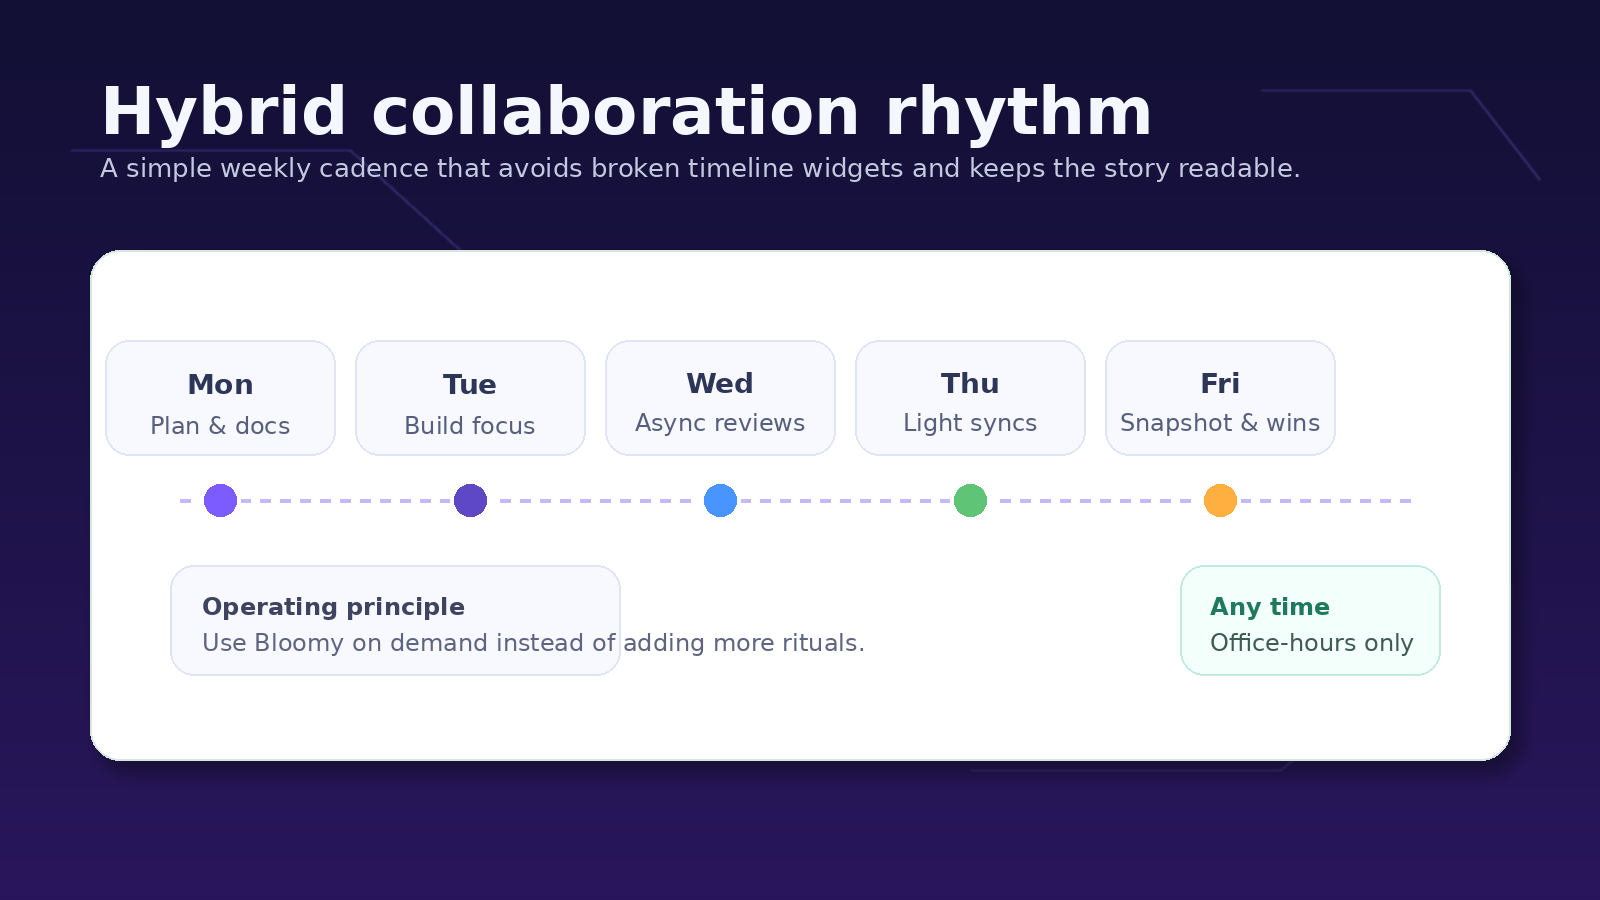Click the orange Friday timeline dot
Viewport: 1600px width, 900px height.
point(1220,500)
